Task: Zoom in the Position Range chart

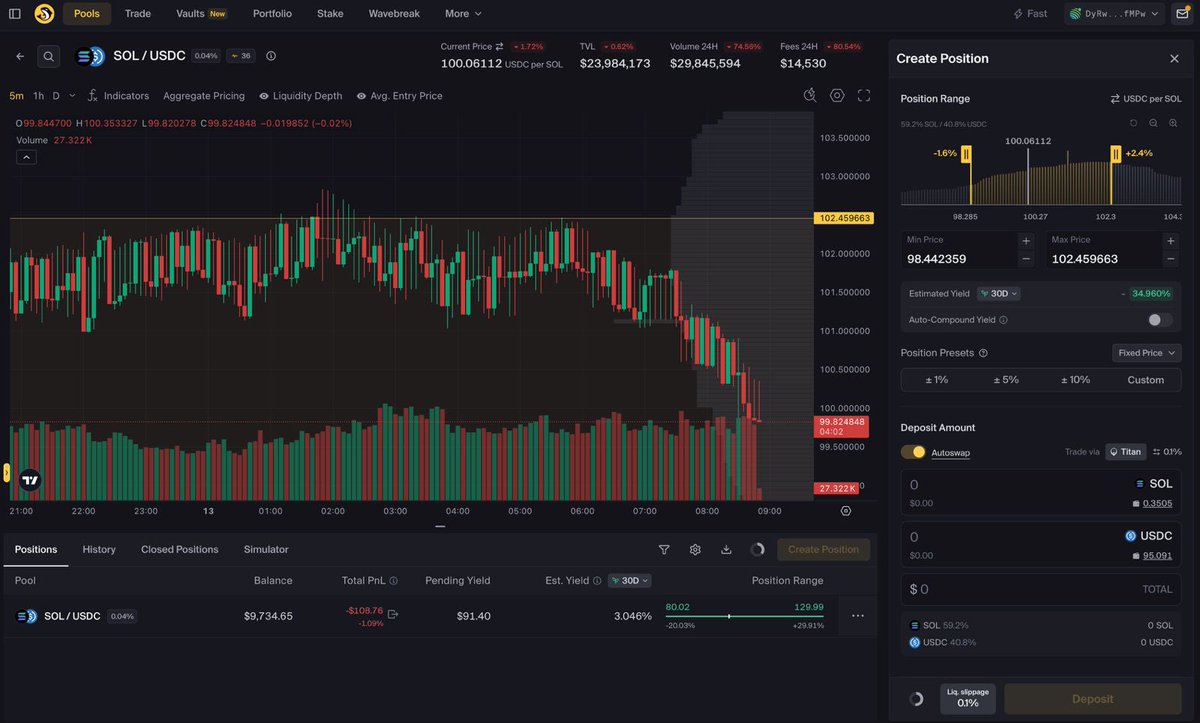Action: (1173, 123)
